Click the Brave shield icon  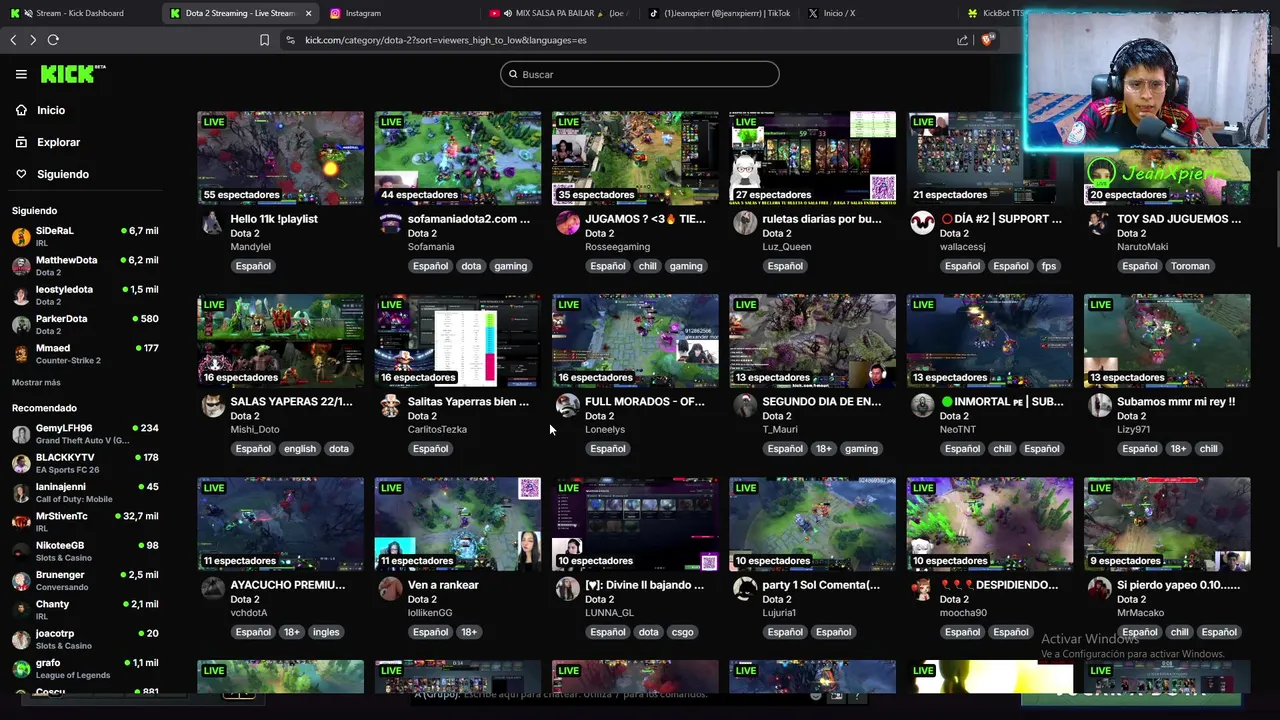click(x=987, y=40)
